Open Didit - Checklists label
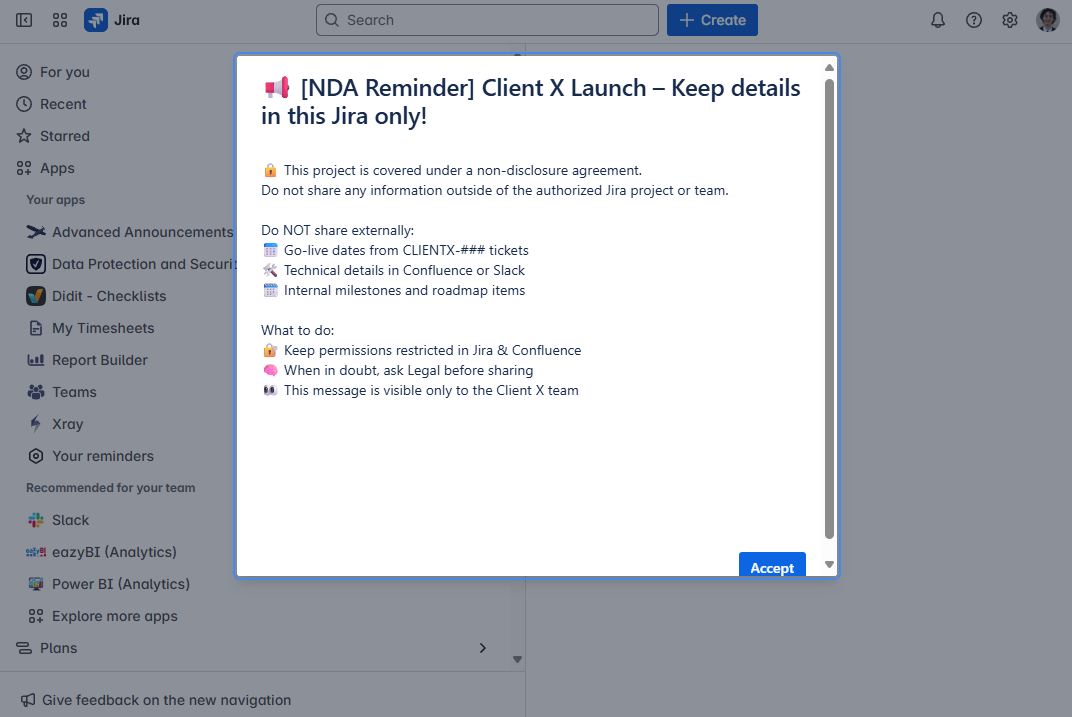This screenshot has height=717, width=1072. point(109,296)
